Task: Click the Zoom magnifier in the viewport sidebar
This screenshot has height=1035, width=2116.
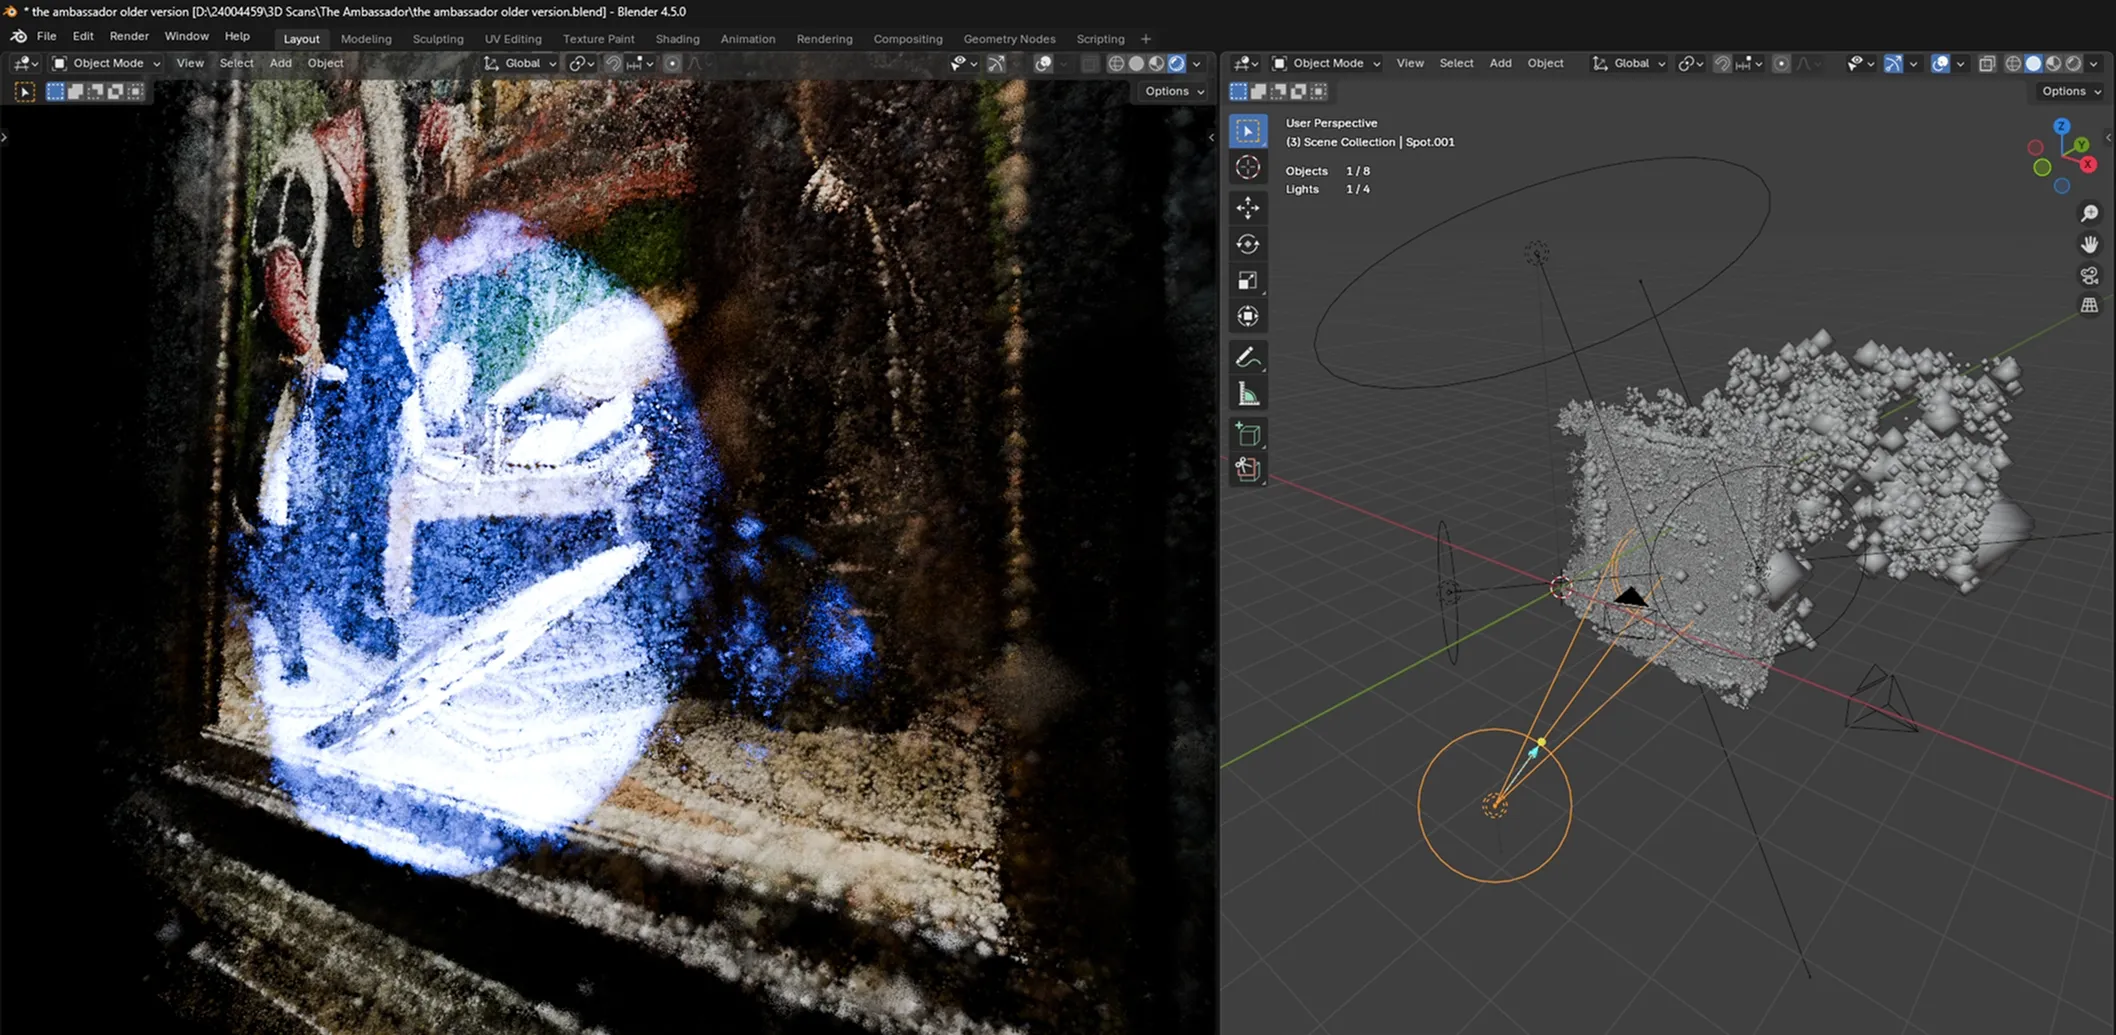Action: pyautogui.click(x=2090, y=212)
